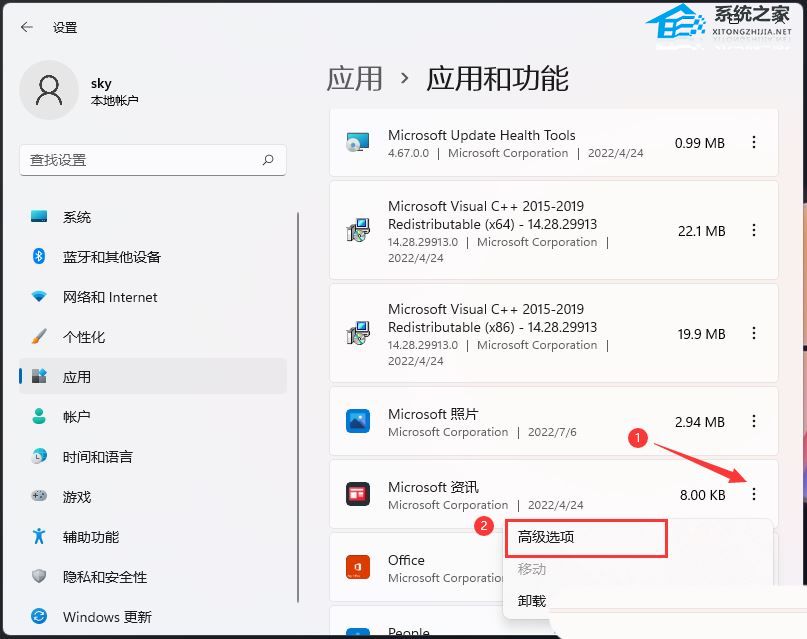
Task: Open the sky user avatar
Action: click(49, 91)
